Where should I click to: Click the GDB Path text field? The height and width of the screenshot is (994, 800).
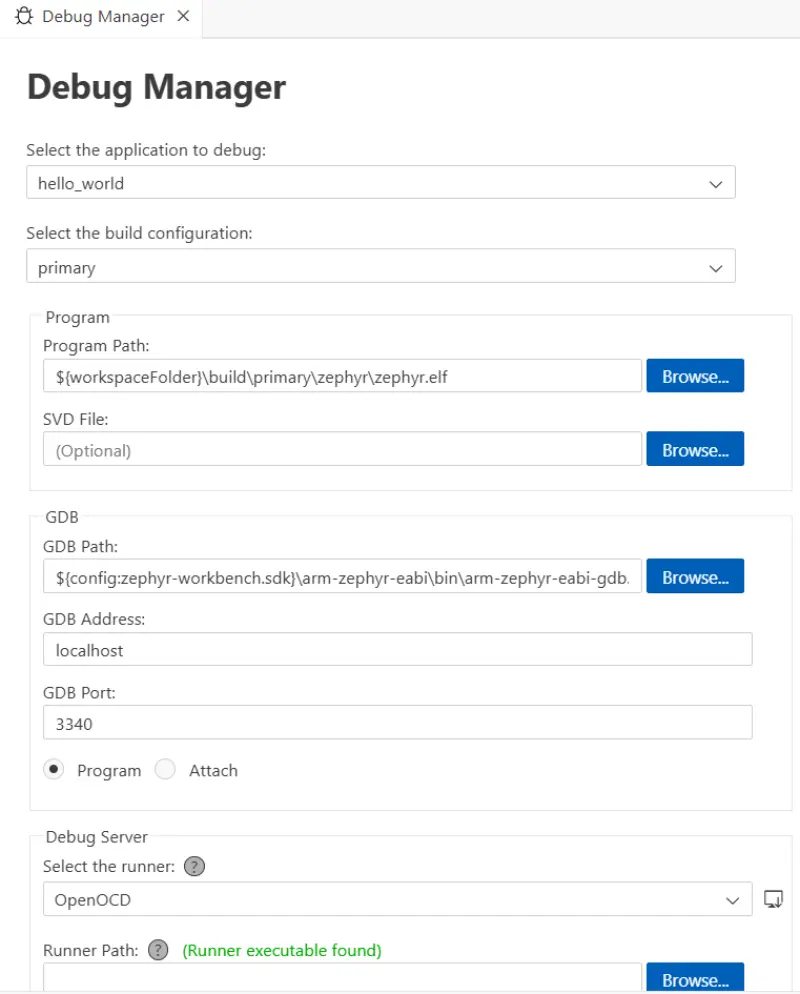[x=342, y=577]
